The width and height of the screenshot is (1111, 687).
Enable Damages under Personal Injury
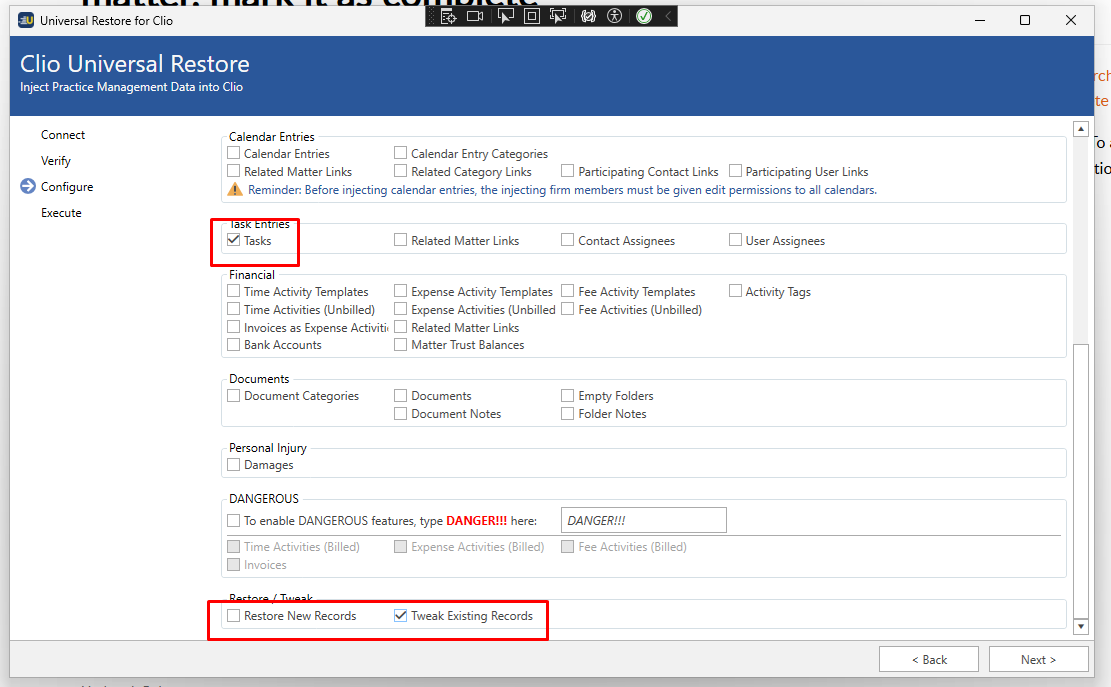(233, 465)
